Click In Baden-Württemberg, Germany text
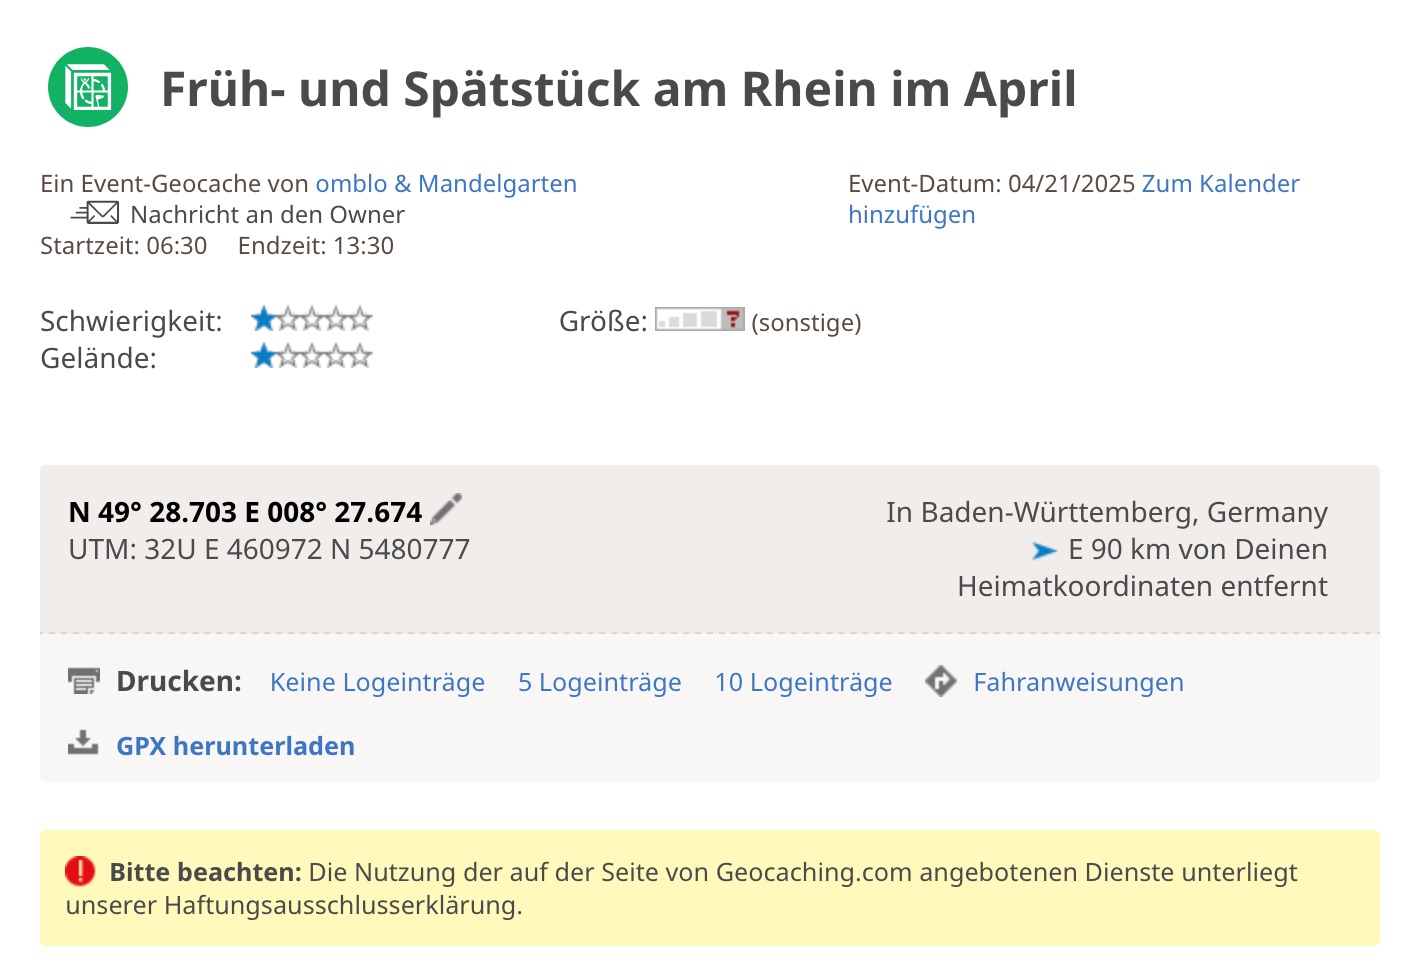The image size is (1420, 980). pyautogui.click(x=1106, y=512)
